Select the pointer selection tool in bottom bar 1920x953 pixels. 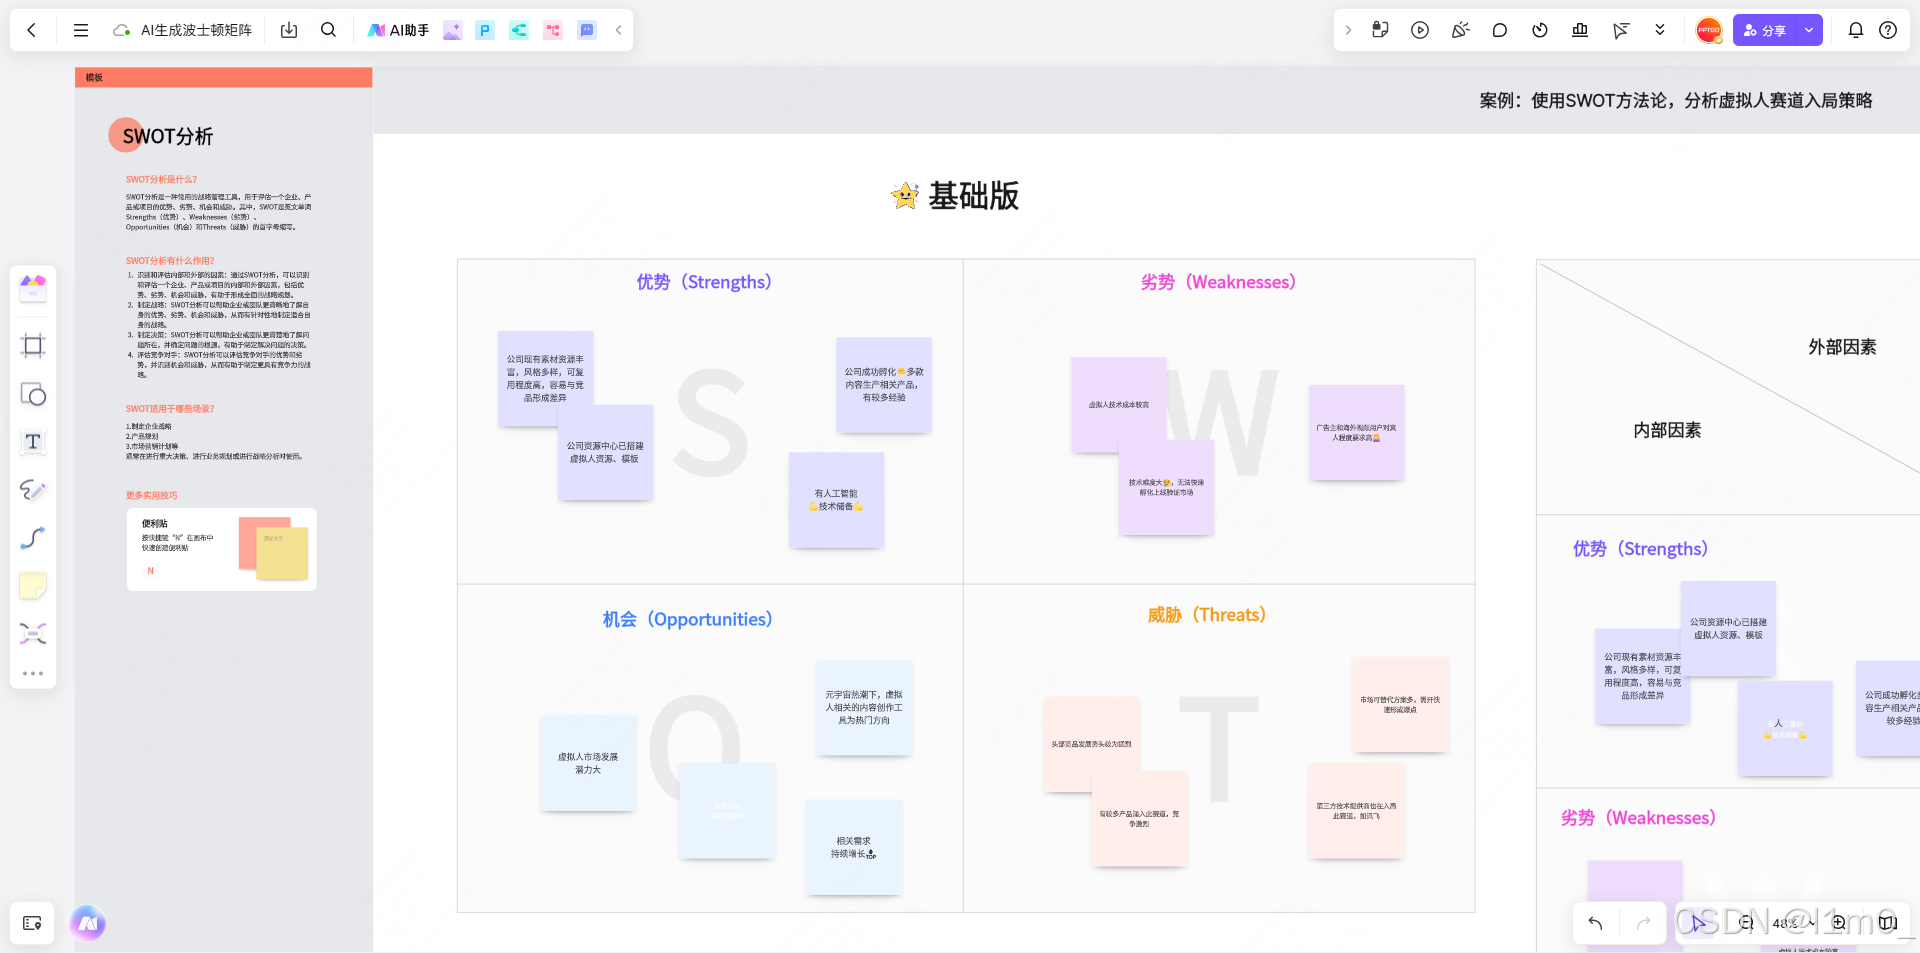pos(1698,923)
